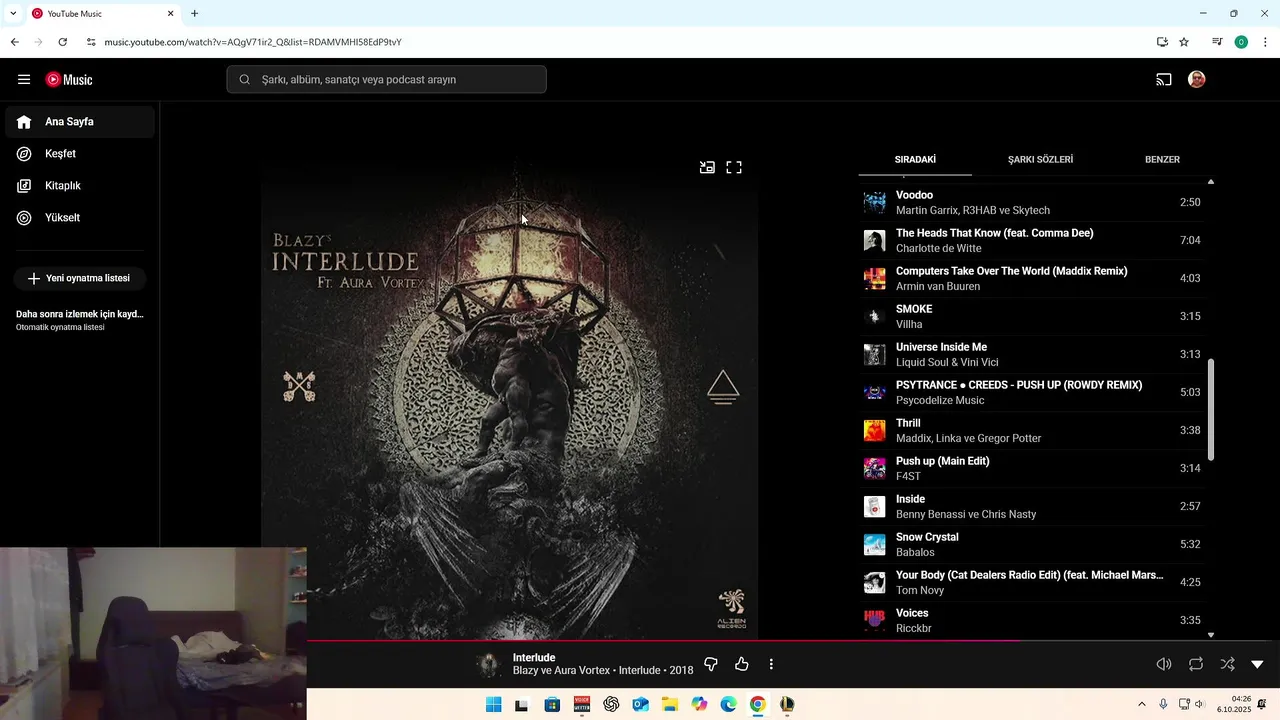Play Push up (Main Edit) by F4ST
This screenshot has width=1280, height=720.
tap(1032, 469)
